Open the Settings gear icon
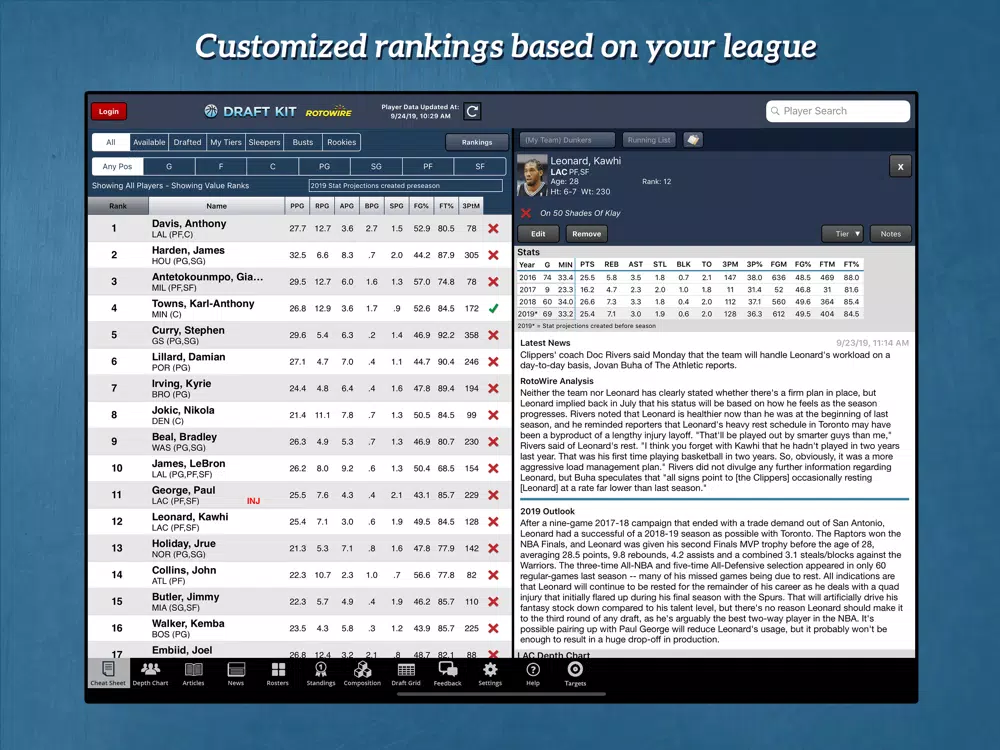 pos(490,673)
